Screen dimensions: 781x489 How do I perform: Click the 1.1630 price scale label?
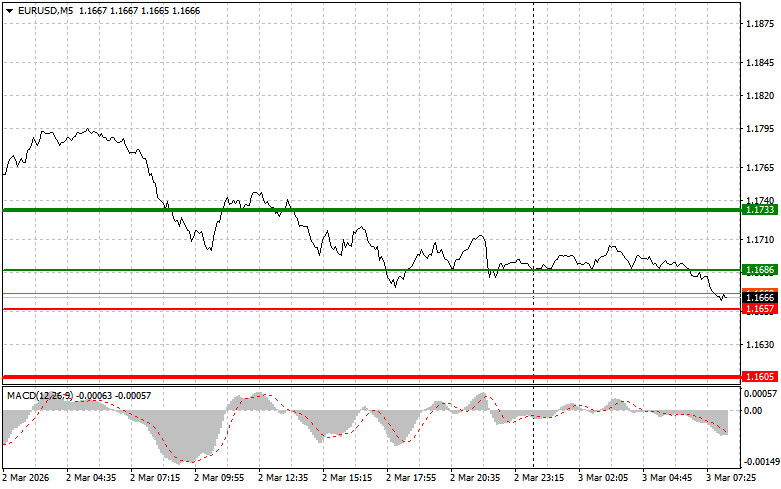760,345
